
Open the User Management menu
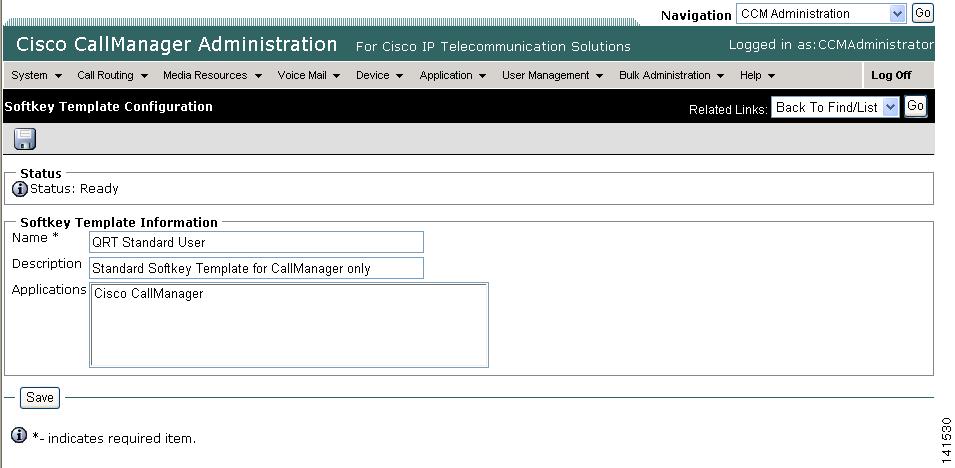(x=552, y=76)
